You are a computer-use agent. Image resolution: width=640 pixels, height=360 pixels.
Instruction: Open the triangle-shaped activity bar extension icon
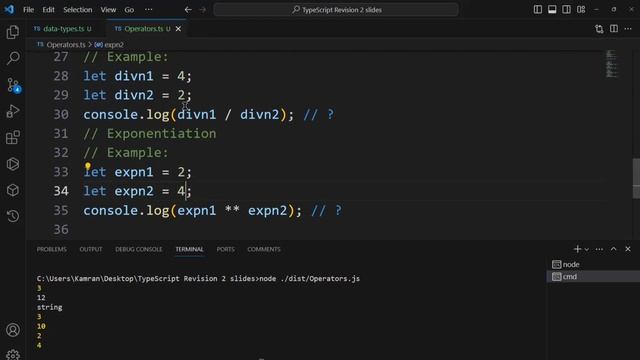point(13,164)
